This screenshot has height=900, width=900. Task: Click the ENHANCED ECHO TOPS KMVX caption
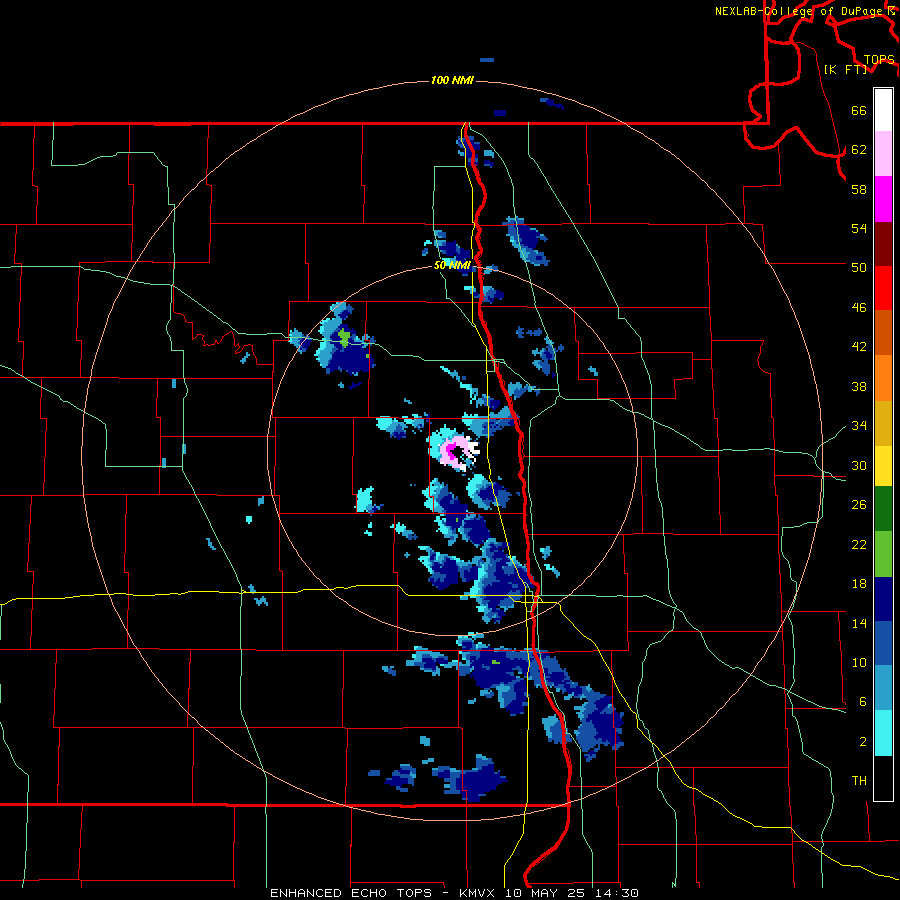point(454,893)
